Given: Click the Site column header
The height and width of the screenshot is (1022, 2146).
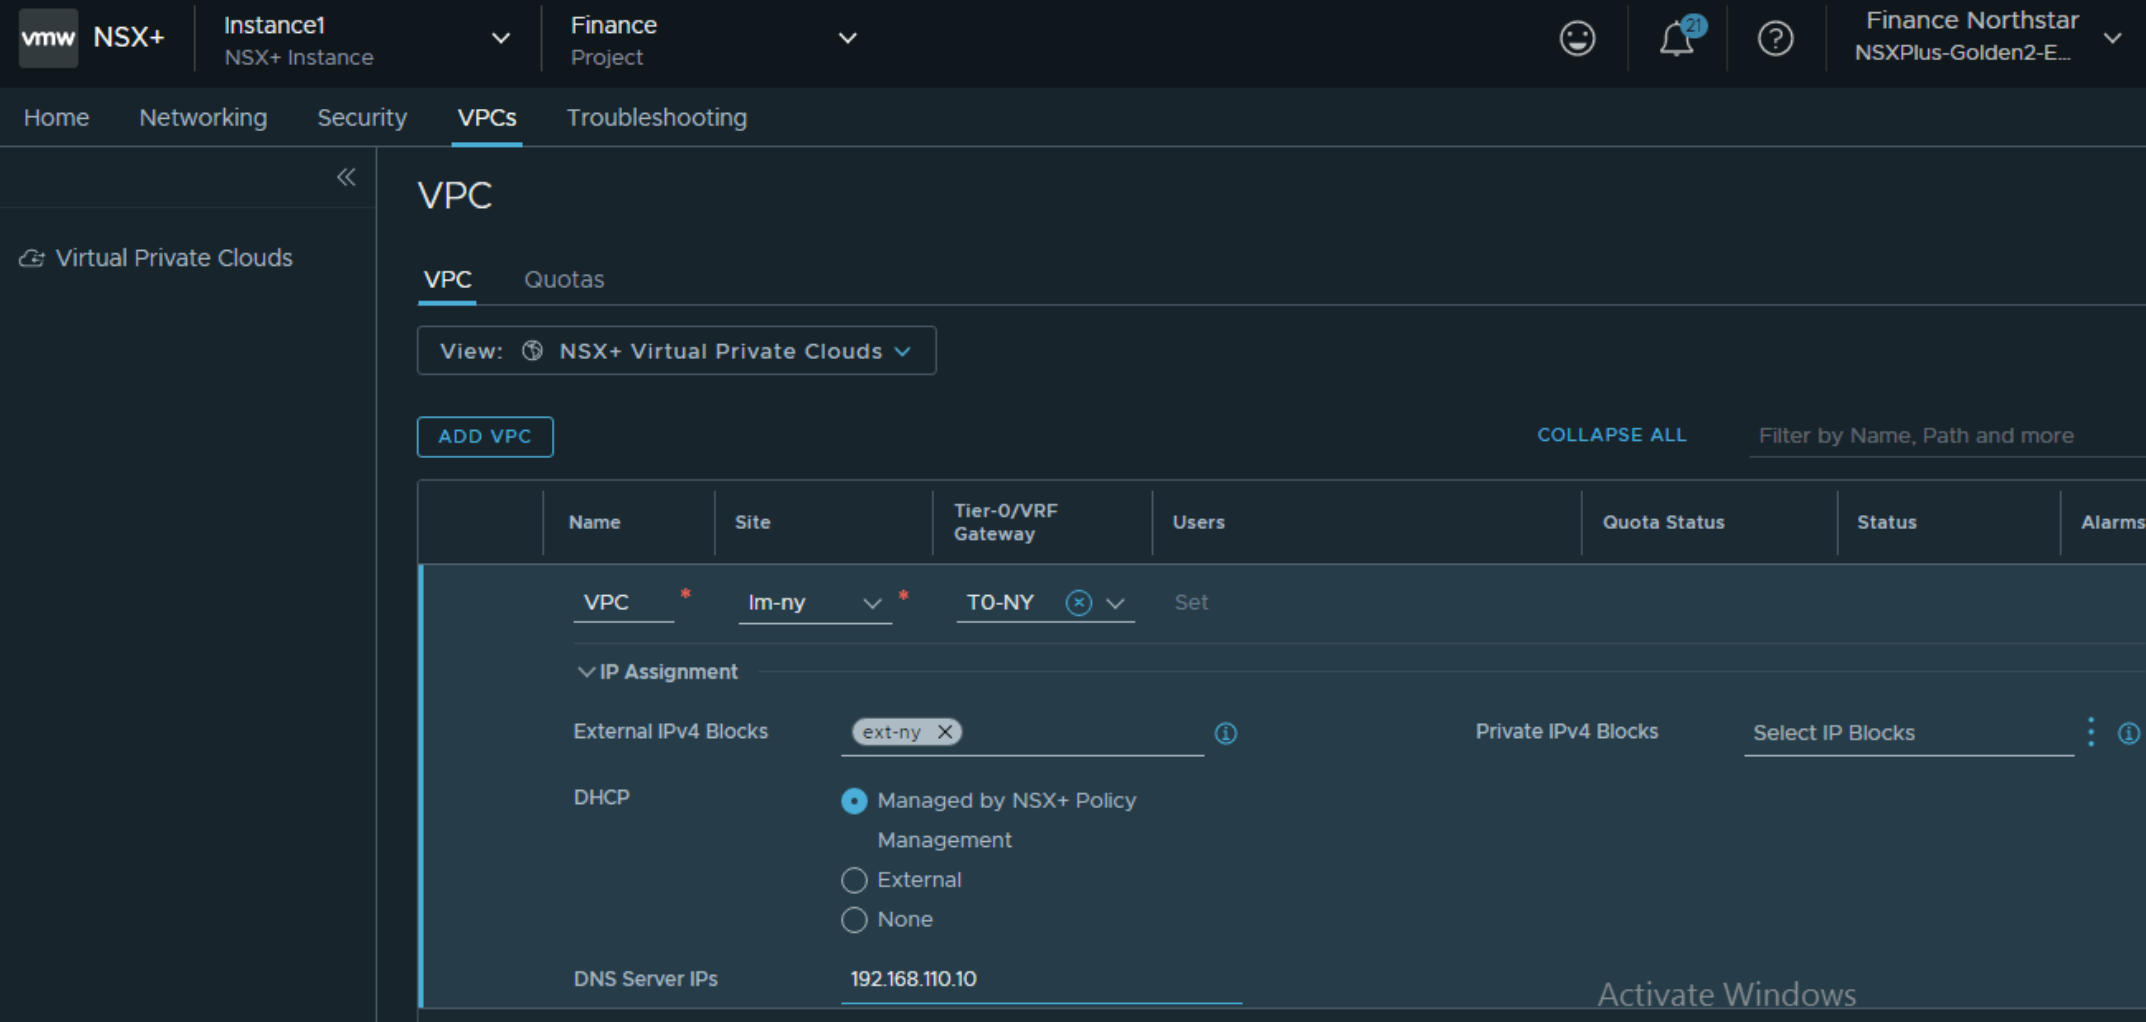Looking at the screenshot, I should [x=752, y=522].
